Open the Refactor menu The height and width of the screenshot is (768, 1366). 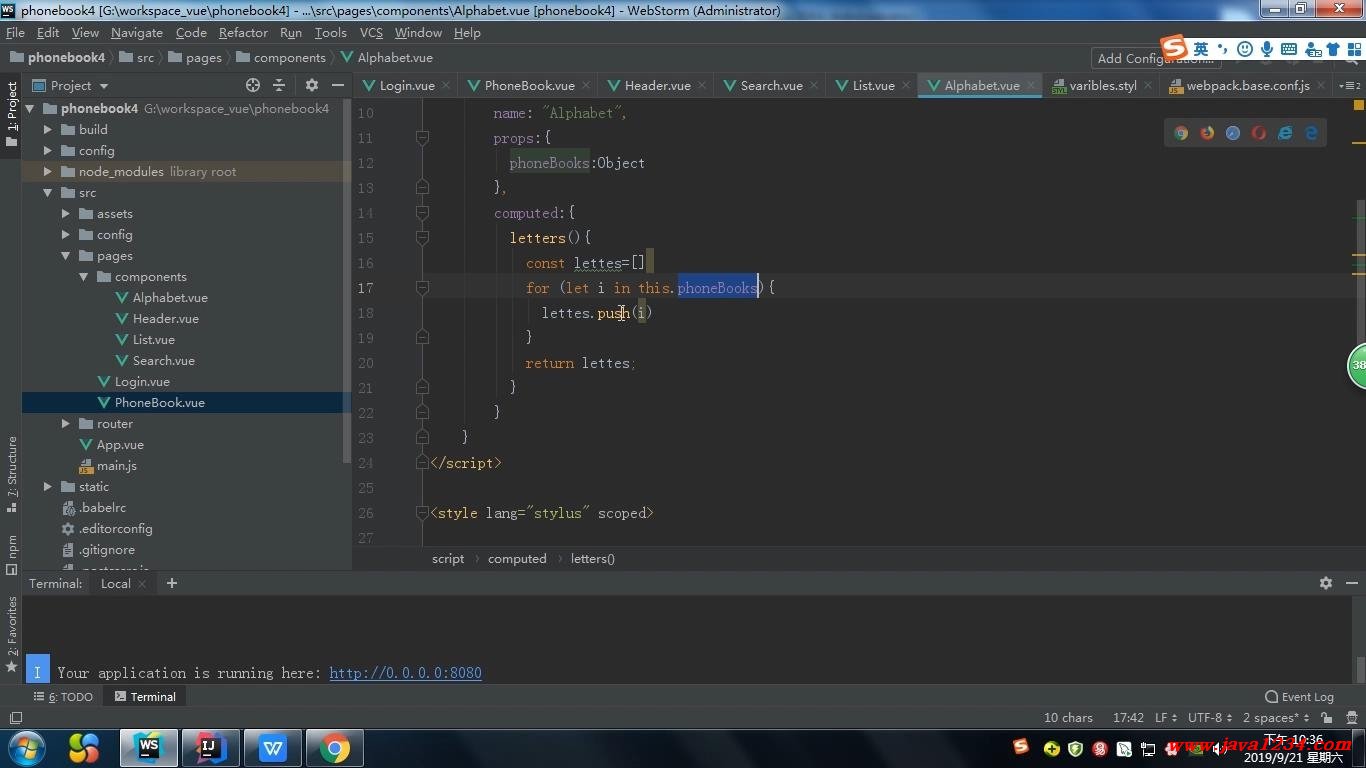(x=243, y=33)
